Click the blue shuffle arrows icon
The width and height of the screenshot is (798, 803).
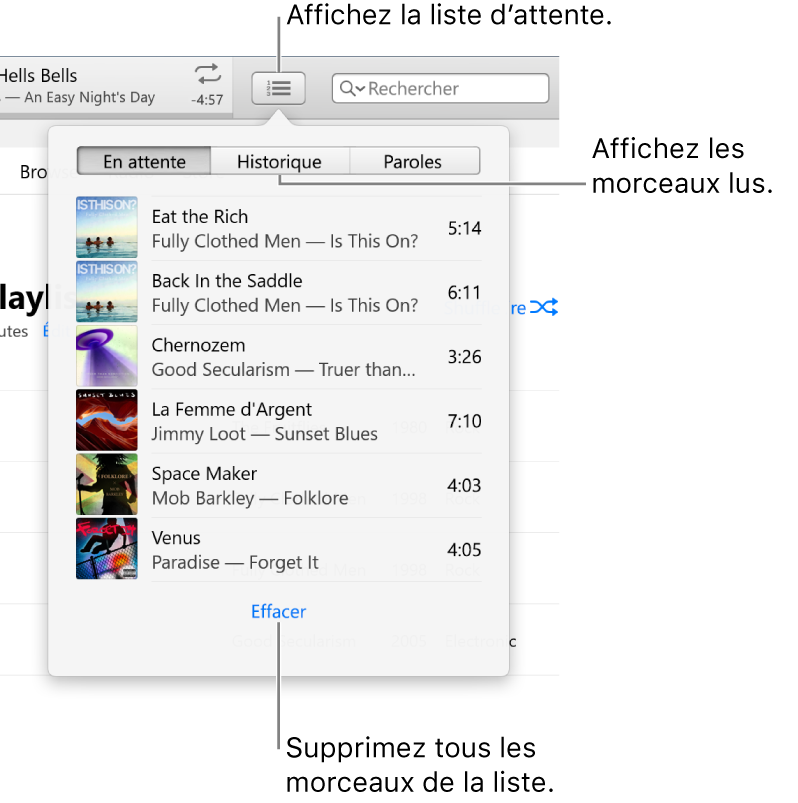[x=544, y=307]
